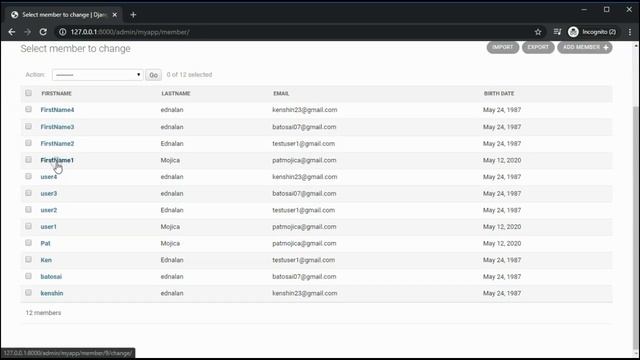Viewport: 640px width, 360px height.
Task: Open the user1 member link
Action: pos(49,227)
